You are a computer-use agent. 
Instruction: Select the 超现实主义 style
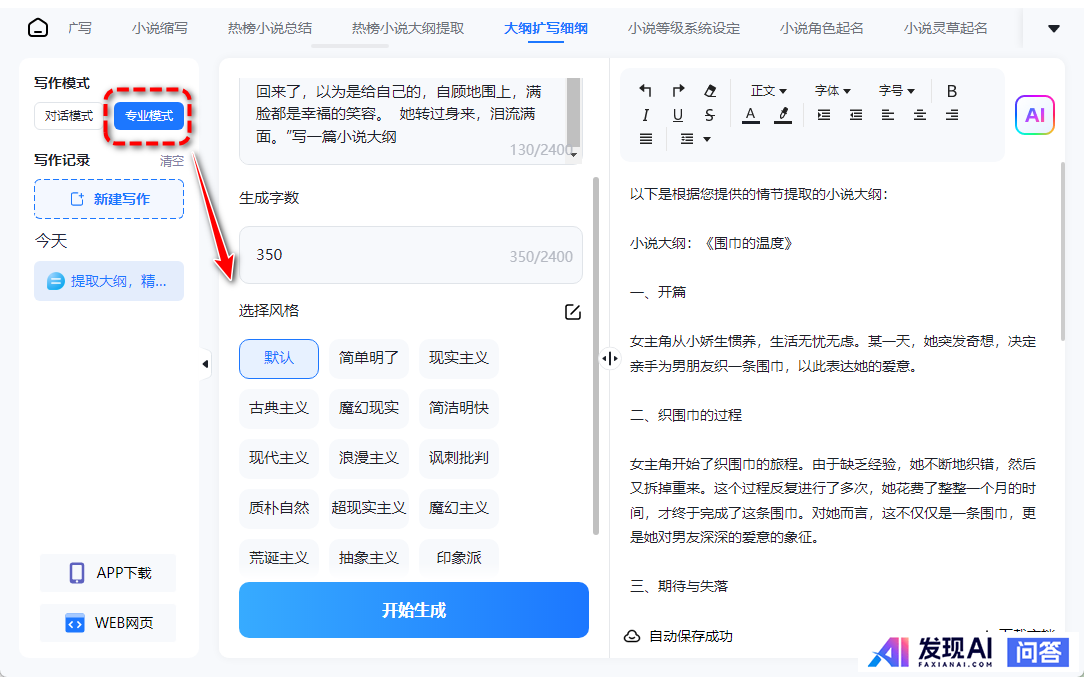pyautogui.click(x=368, y=508)
